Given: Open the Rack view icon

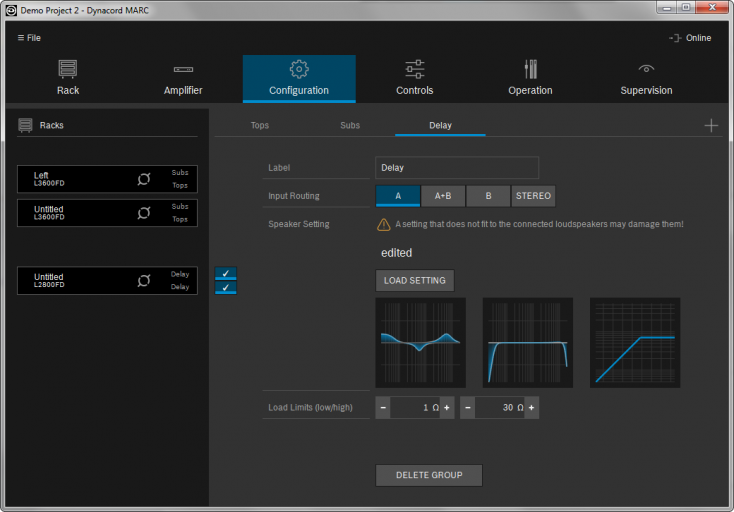Looking at the screenshot, I should 68,69.
